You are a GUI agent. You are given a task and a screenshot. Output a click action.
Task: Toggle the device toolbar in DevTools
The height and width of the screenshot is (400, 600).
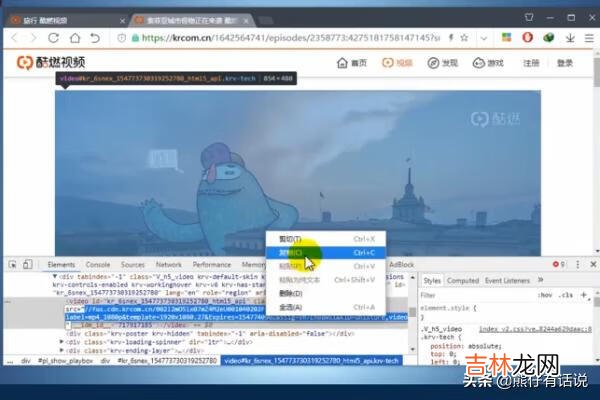(x=30, y=265)
